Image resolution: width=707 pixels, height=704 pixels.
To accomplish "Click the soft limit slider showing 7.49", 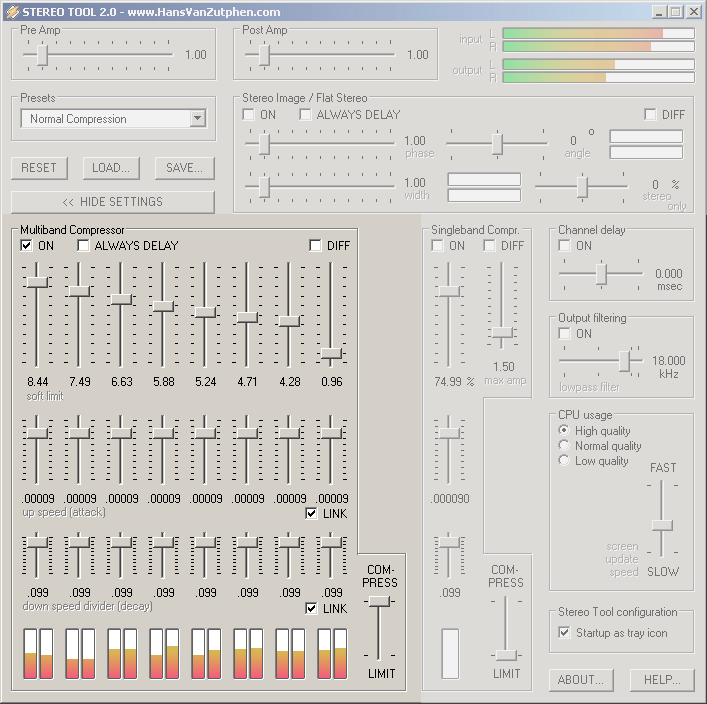I will (79, 291).
